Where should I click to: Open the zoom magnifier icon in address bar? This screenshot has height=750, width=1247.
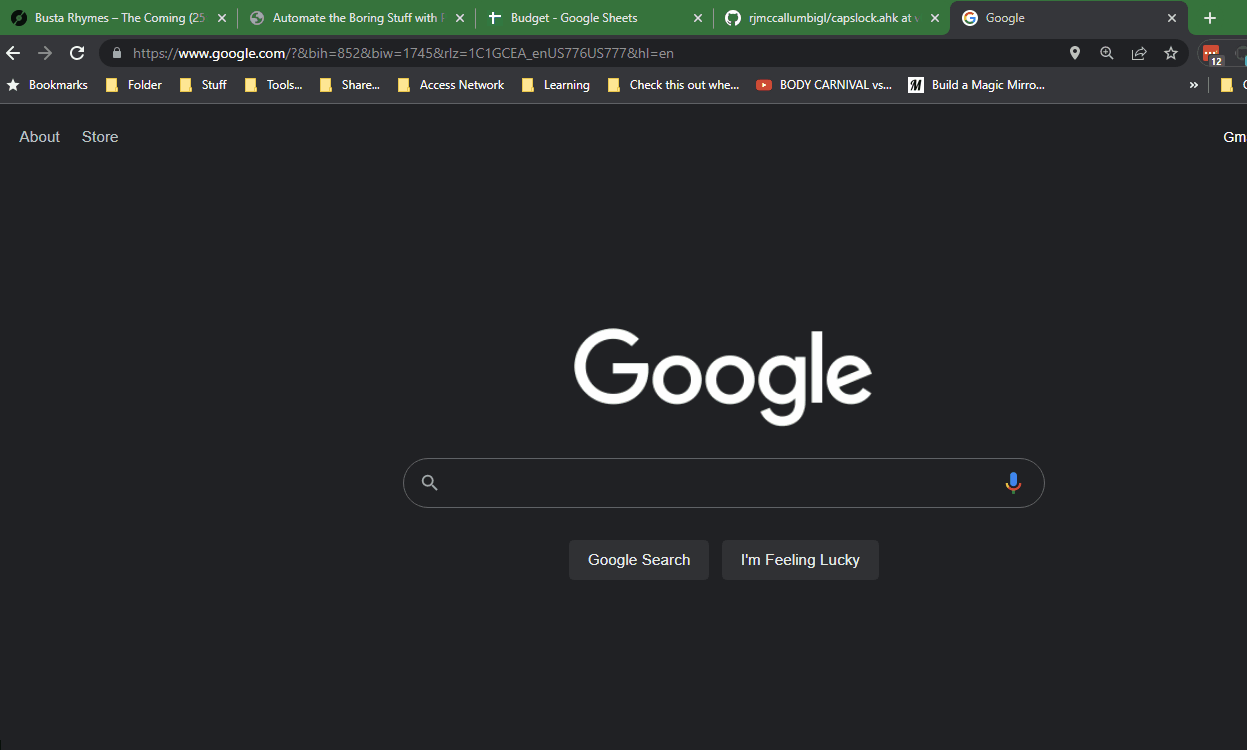1107,53
